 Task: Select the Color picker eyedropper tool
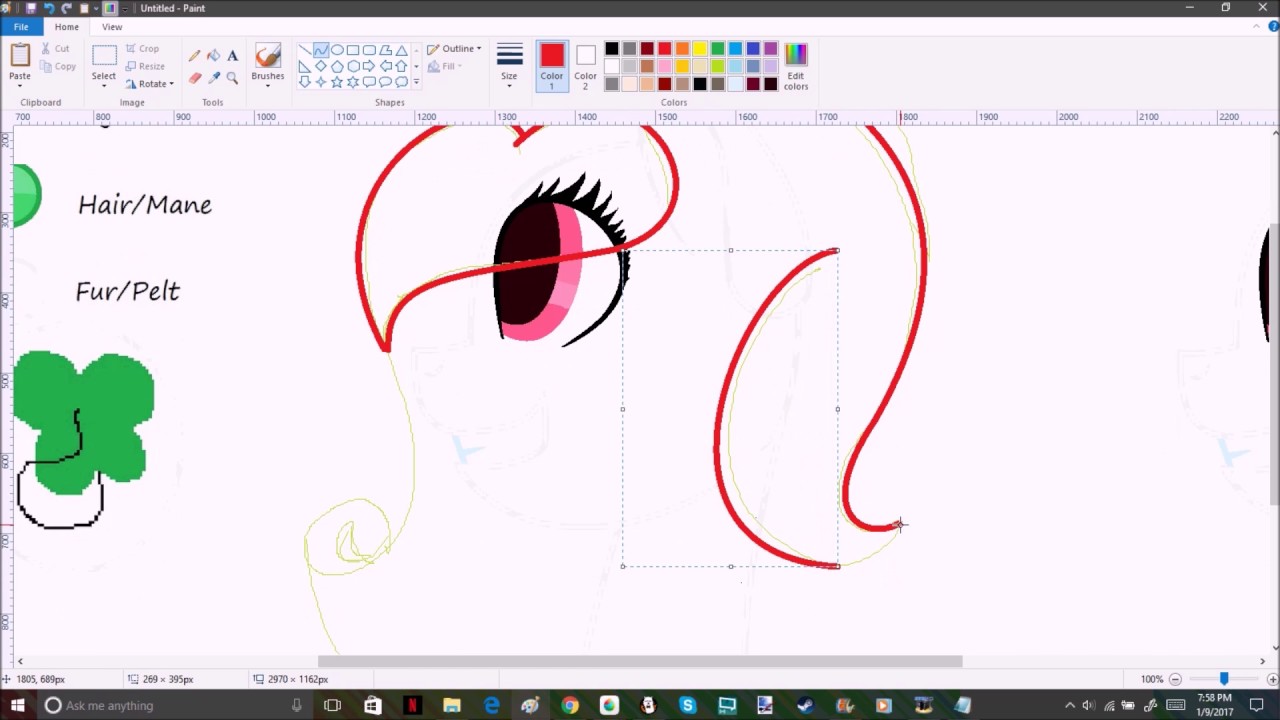pyautogui.click(x=213, y=78)
